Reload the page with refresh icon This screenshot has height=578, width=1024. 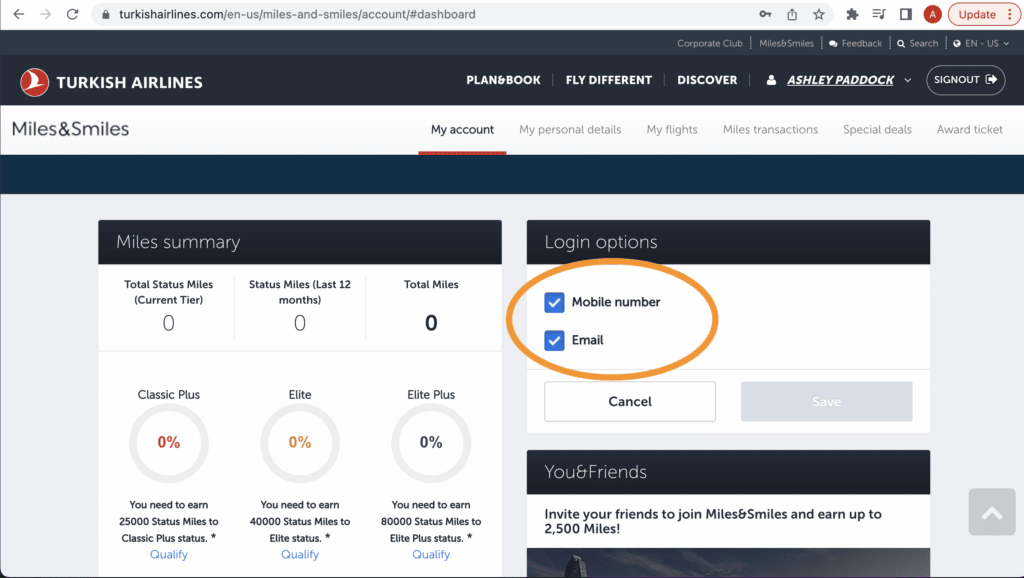[72, 14]
